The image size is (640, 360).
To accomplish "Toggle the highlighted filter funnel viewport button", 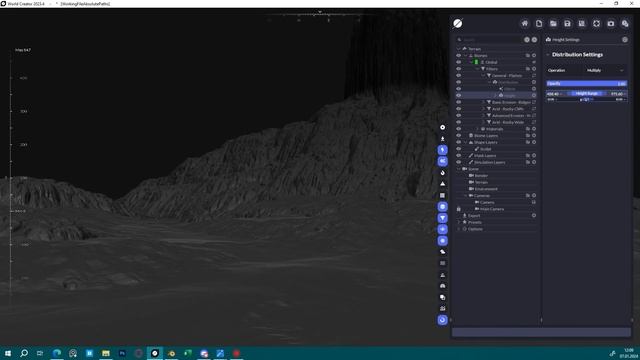I will (442, 218).
